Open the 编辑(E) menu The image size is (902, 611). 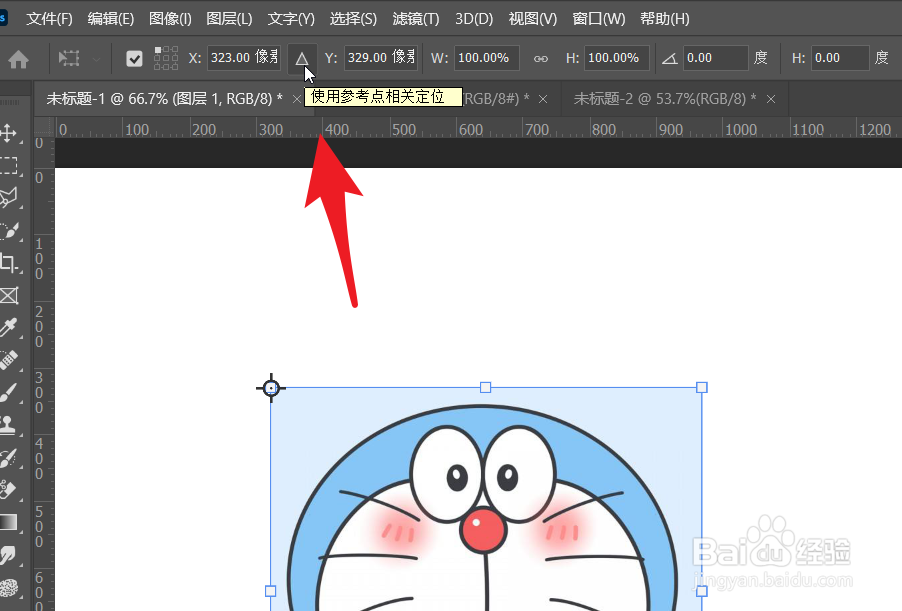click(110, 19)
